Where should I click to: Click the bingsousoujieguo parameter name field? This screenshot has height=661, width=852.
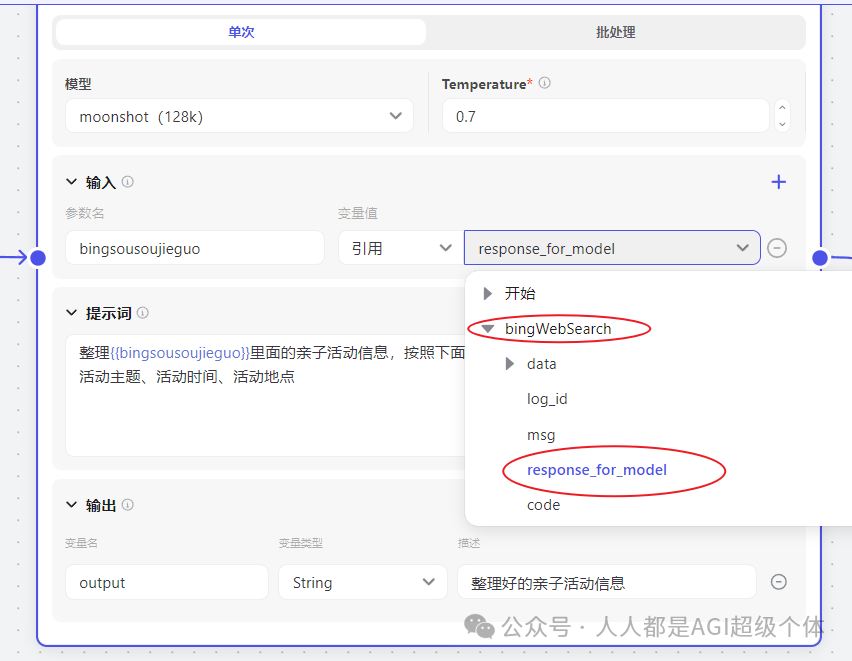point(195,248)
